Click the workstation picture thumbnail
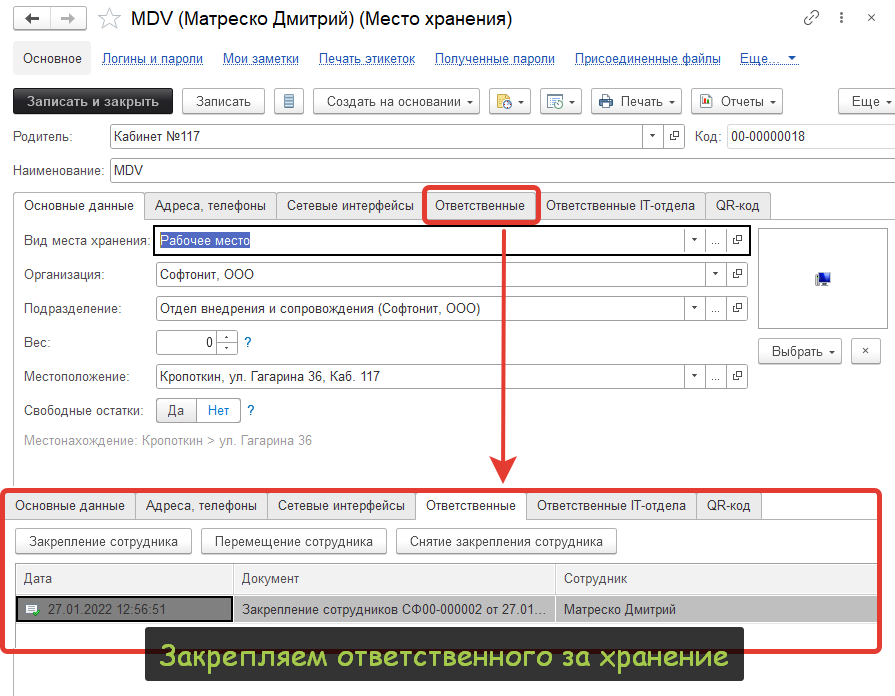 [x=822, y=279]
